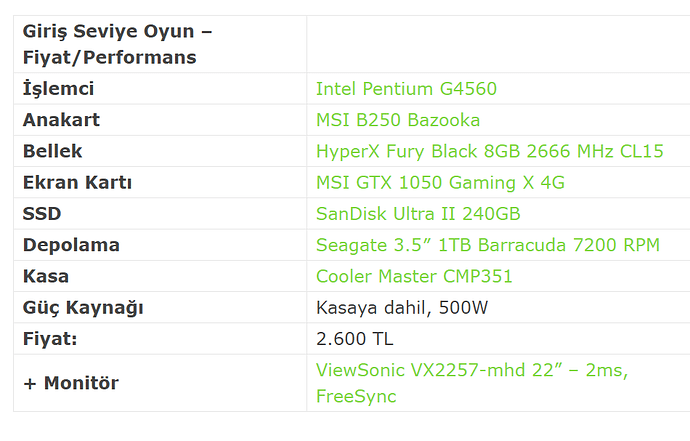Click the Güç Kaynağı row label
Screen dimensions: 690x441
point(83,308)
